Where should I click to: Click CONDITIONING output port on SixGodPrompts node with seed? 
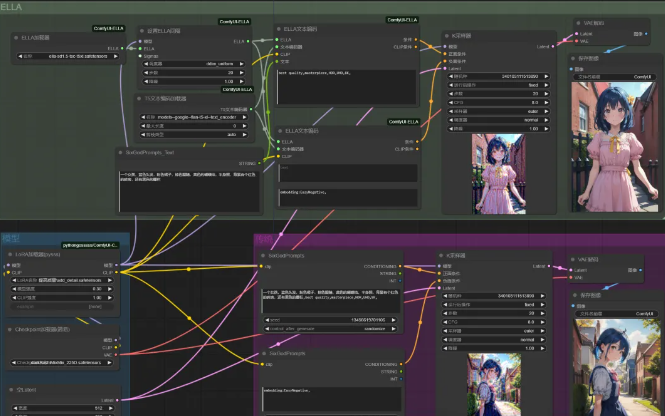tap(400, 266)
